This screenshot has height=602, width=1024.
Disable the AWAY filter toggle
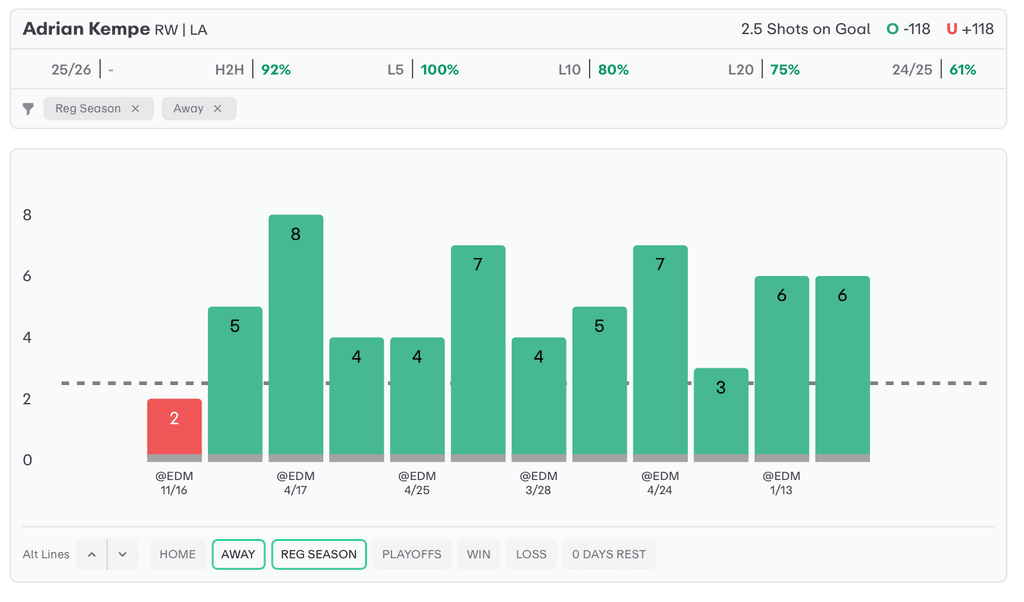238,554
